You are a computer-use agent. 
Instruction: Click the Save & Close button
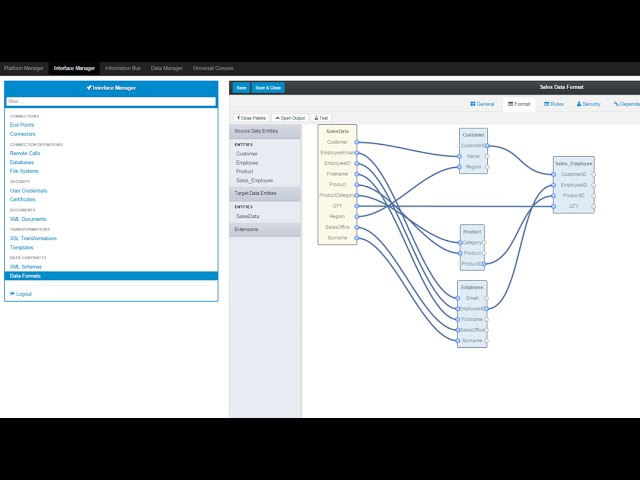(268, 88)
